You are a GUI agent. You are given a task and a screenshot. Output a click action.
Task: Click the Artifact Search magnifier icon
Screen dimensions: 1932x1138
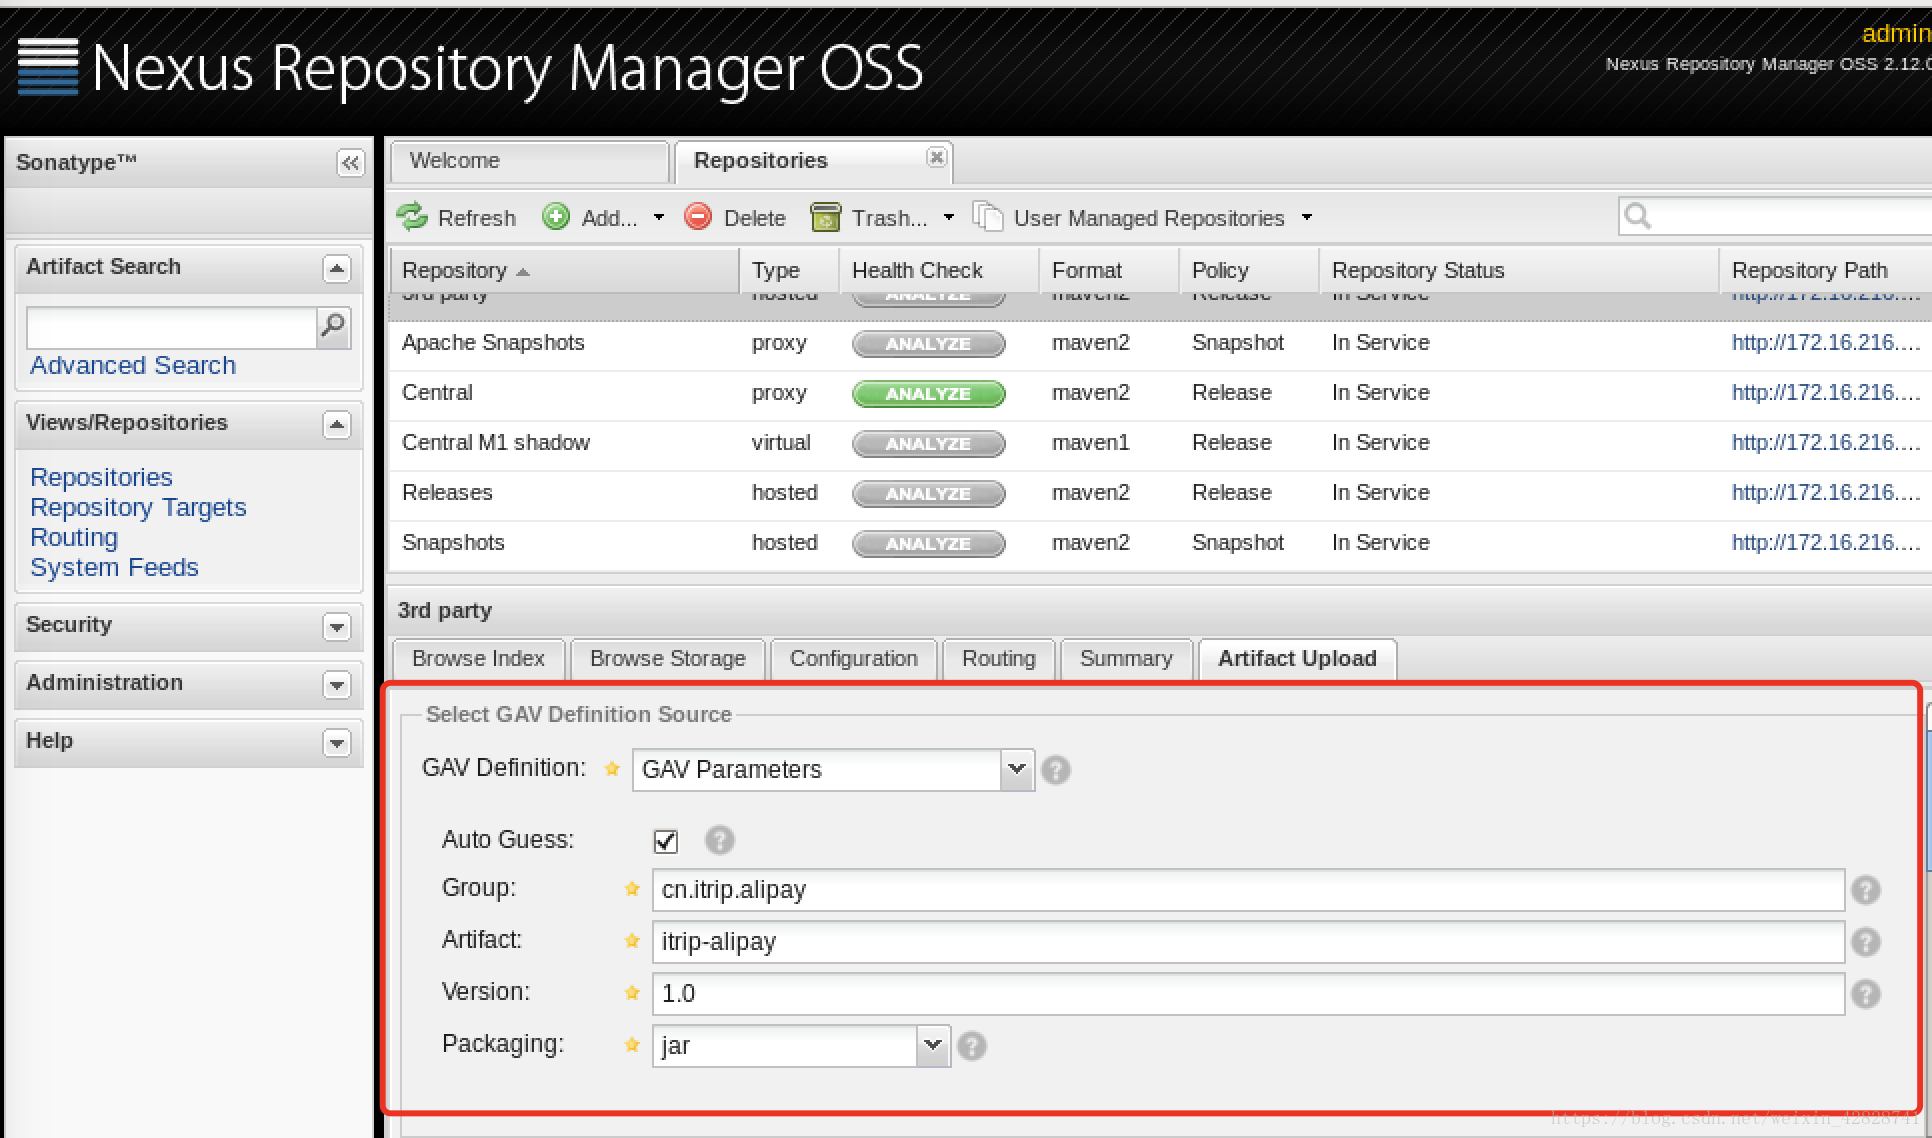pos(333,326)
